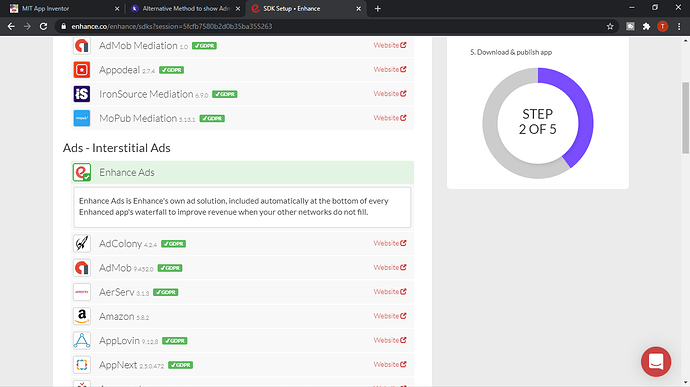Click the Enhance Ads description box

coord(242,207)
